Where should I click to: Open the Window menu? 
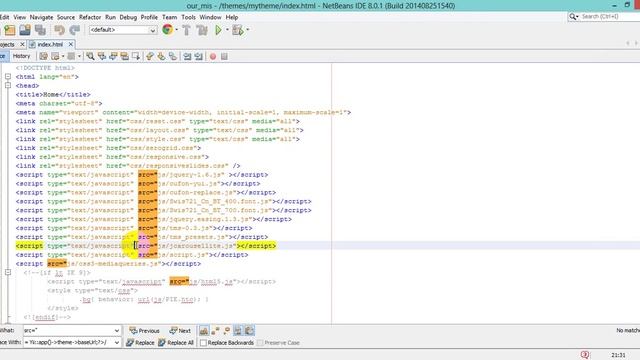point(210,17)
